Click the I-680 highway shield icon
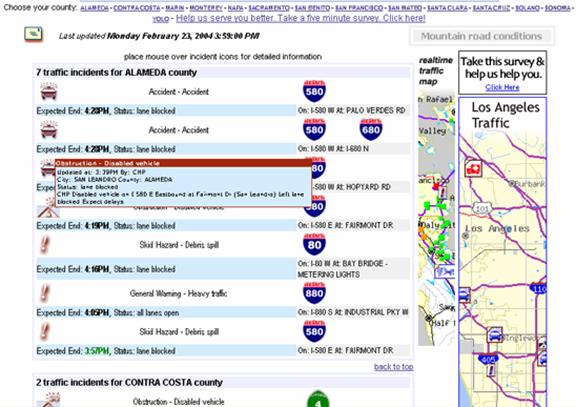 click(x=371, y=129)
